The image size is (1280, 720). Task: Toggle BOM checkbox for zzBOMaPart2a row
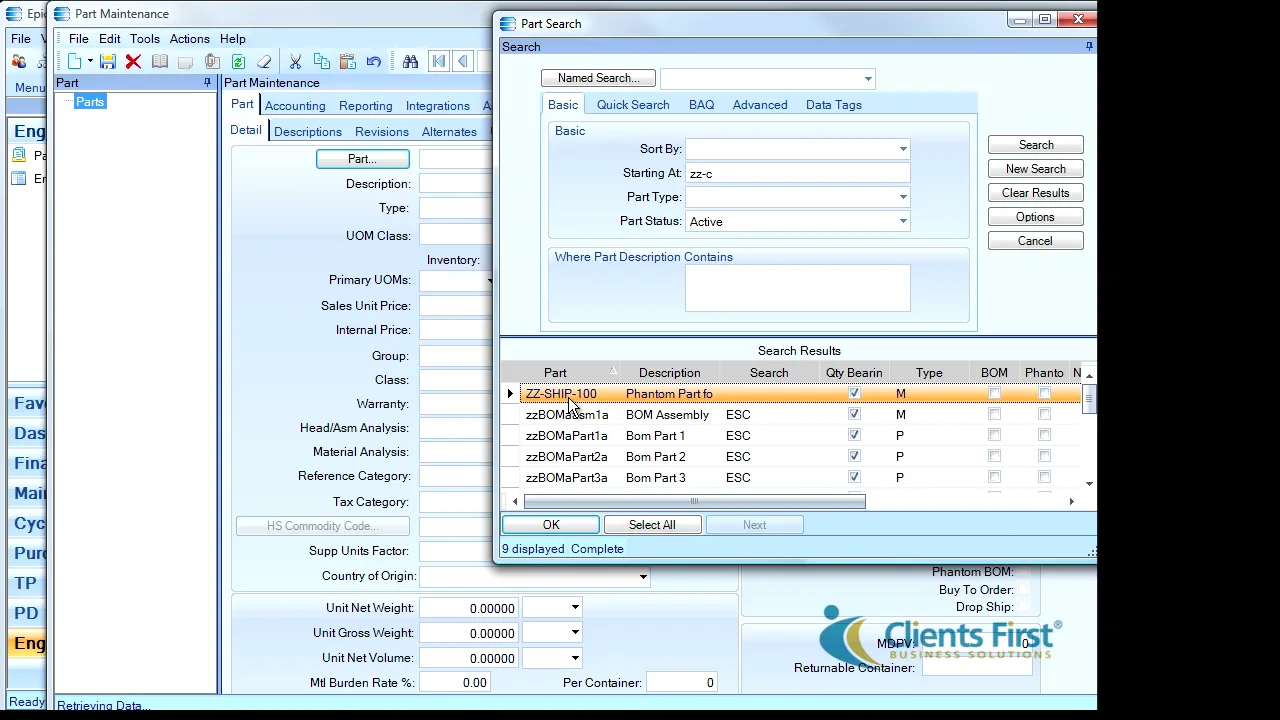coord(994,457)
